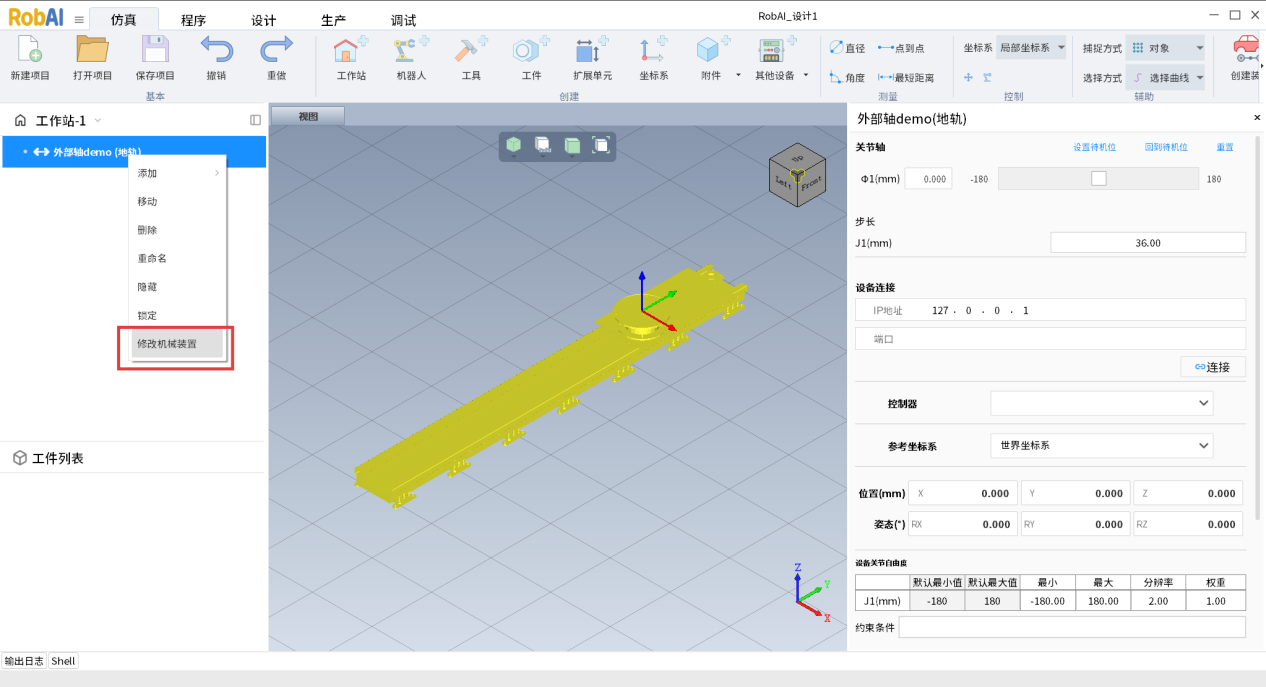Open the 输出日志 tab
The image size is (1266, 687).
tap(24, 661)
